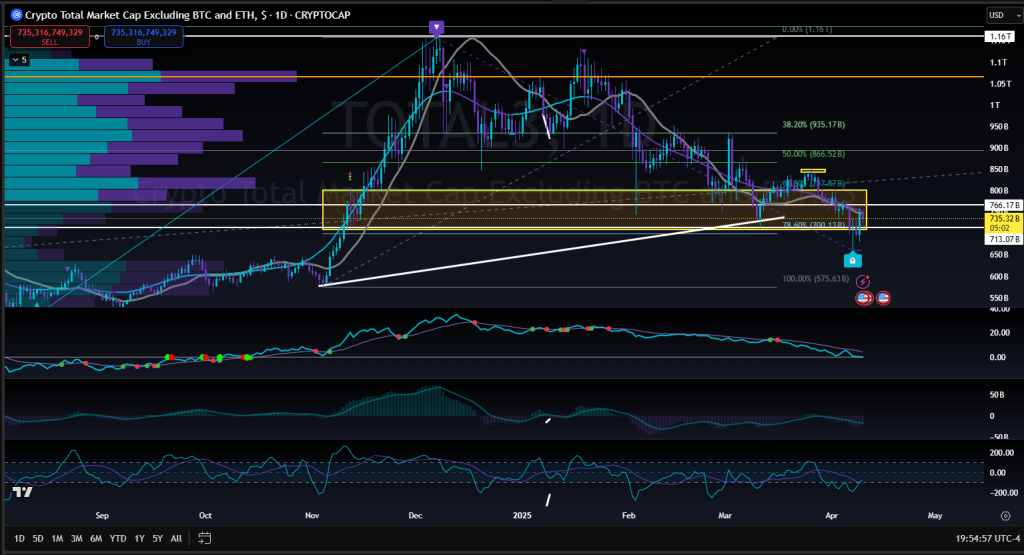The image size is (1024, 555).
Task: Click the first US flag economic event icon
Action: point(863,298)
